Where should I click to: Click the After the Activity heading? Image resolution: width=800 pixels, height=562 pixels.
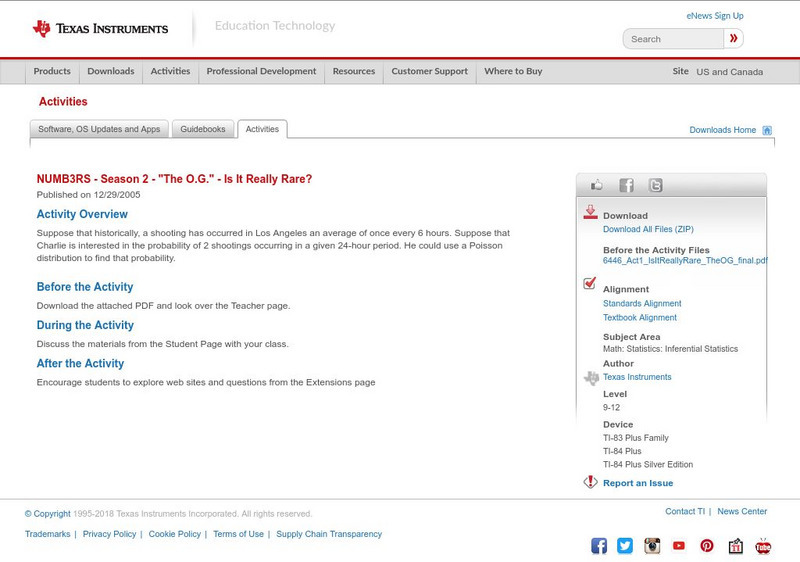(80, 363)
